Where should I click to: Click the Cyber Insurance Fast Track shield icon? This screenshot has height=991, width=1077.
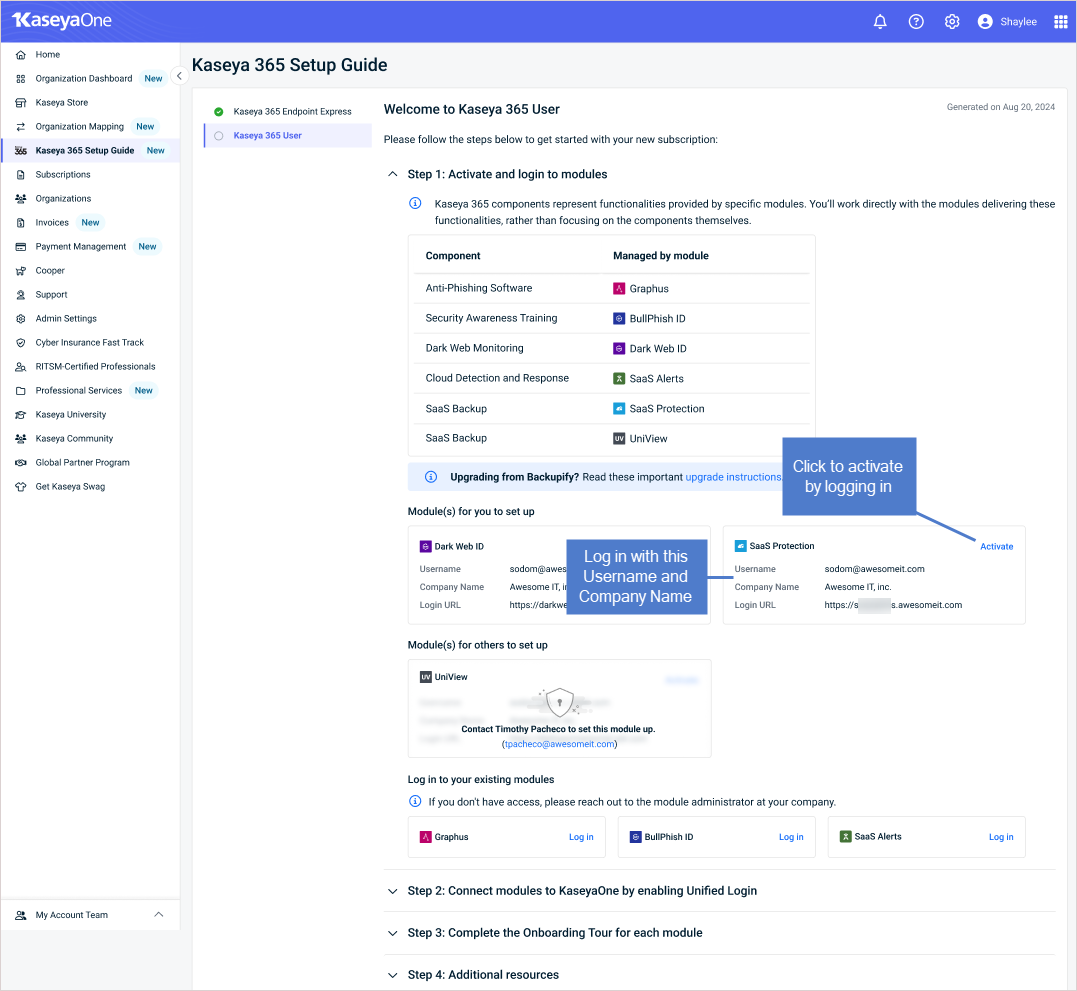(x=21, y=343)
